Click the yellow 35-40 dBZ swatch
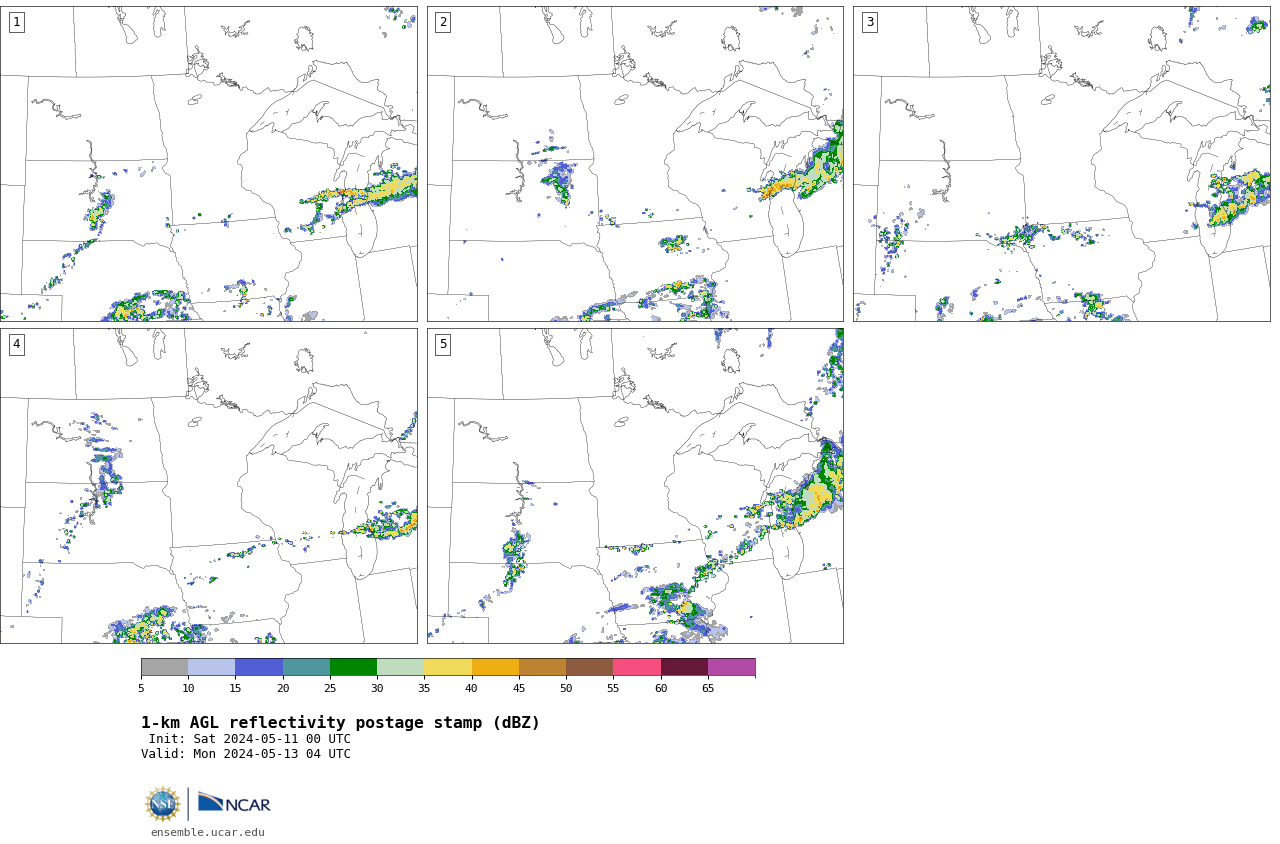The height and width of the screenshot is (844, 1280). point(448,667)
